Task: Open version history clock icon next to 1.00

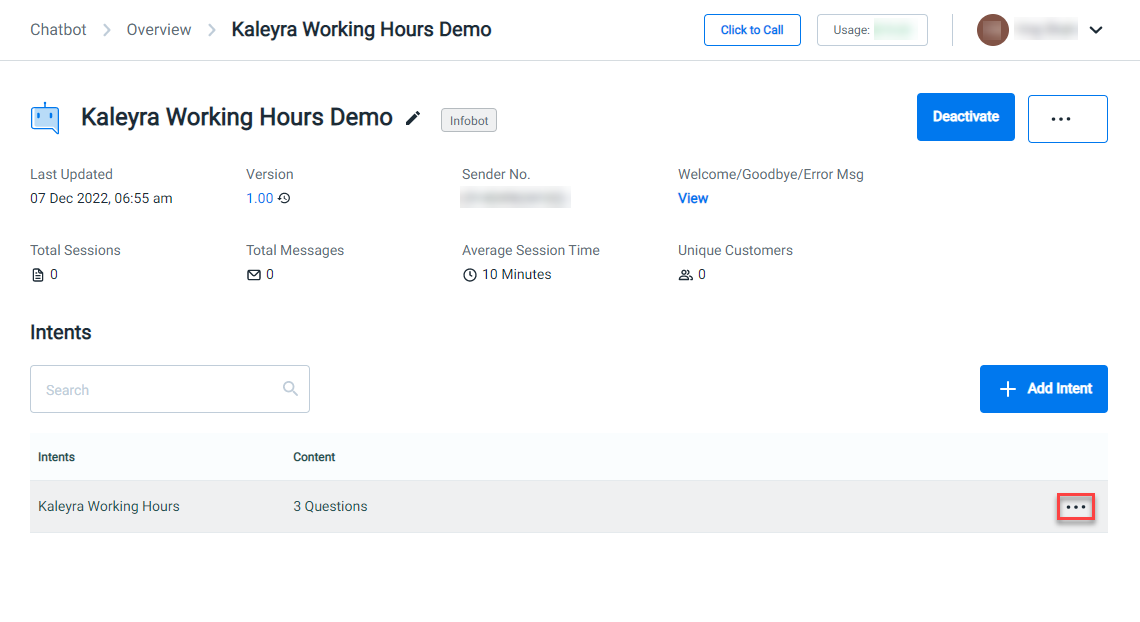Action: (x=284, y=198)
